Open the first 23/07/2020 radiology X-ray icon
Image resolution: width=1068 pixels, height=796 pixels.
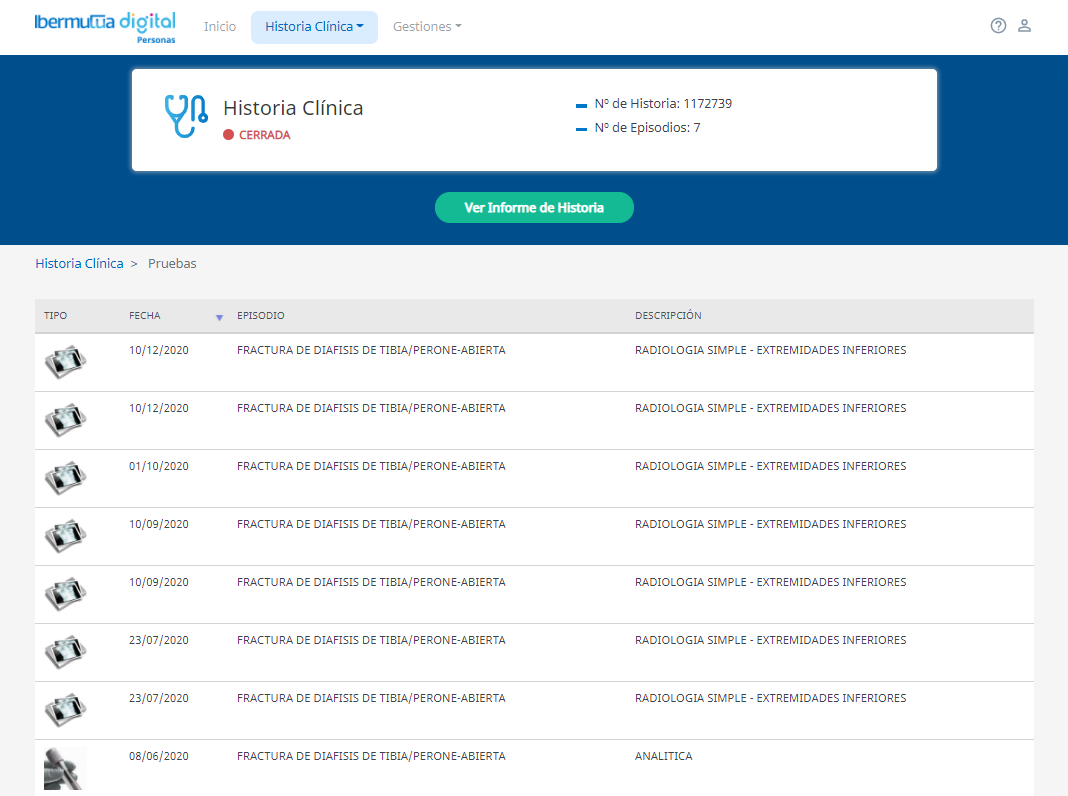[x=65, y=651]
